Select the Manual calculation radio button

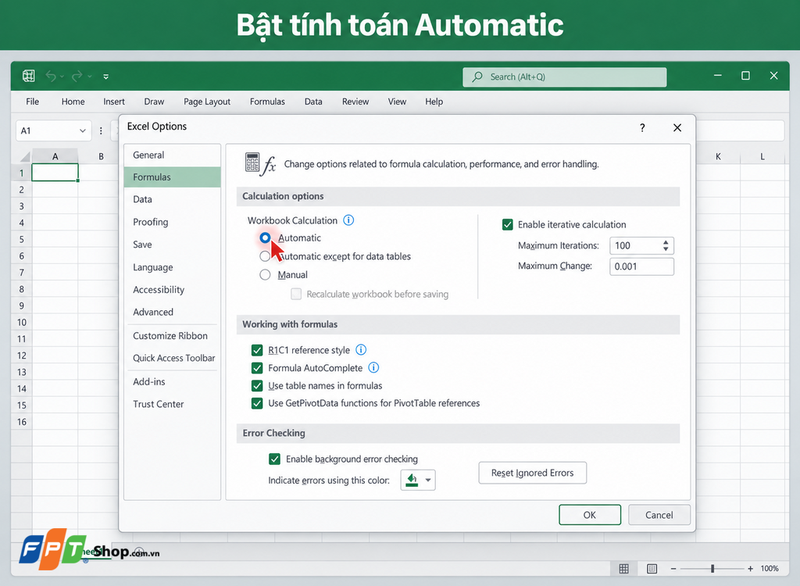pyautogui.click(x=265, y=275)
